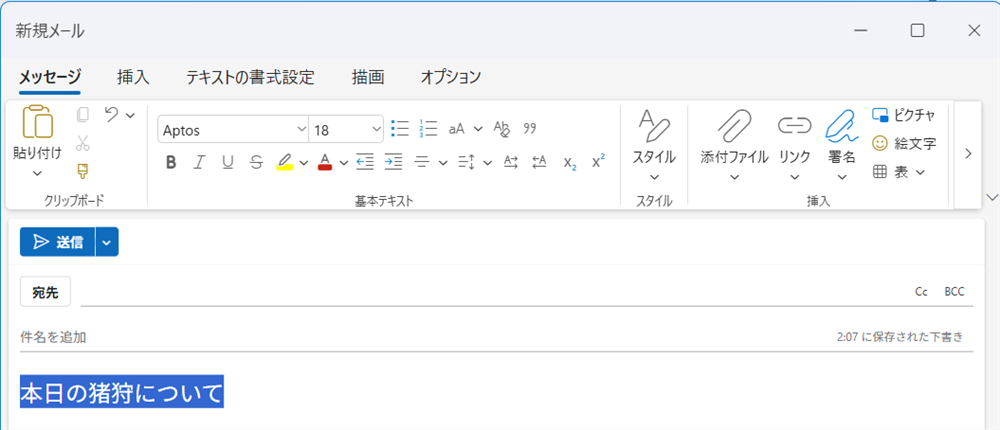Set right-to-left text direction

(x=540, y=161)
